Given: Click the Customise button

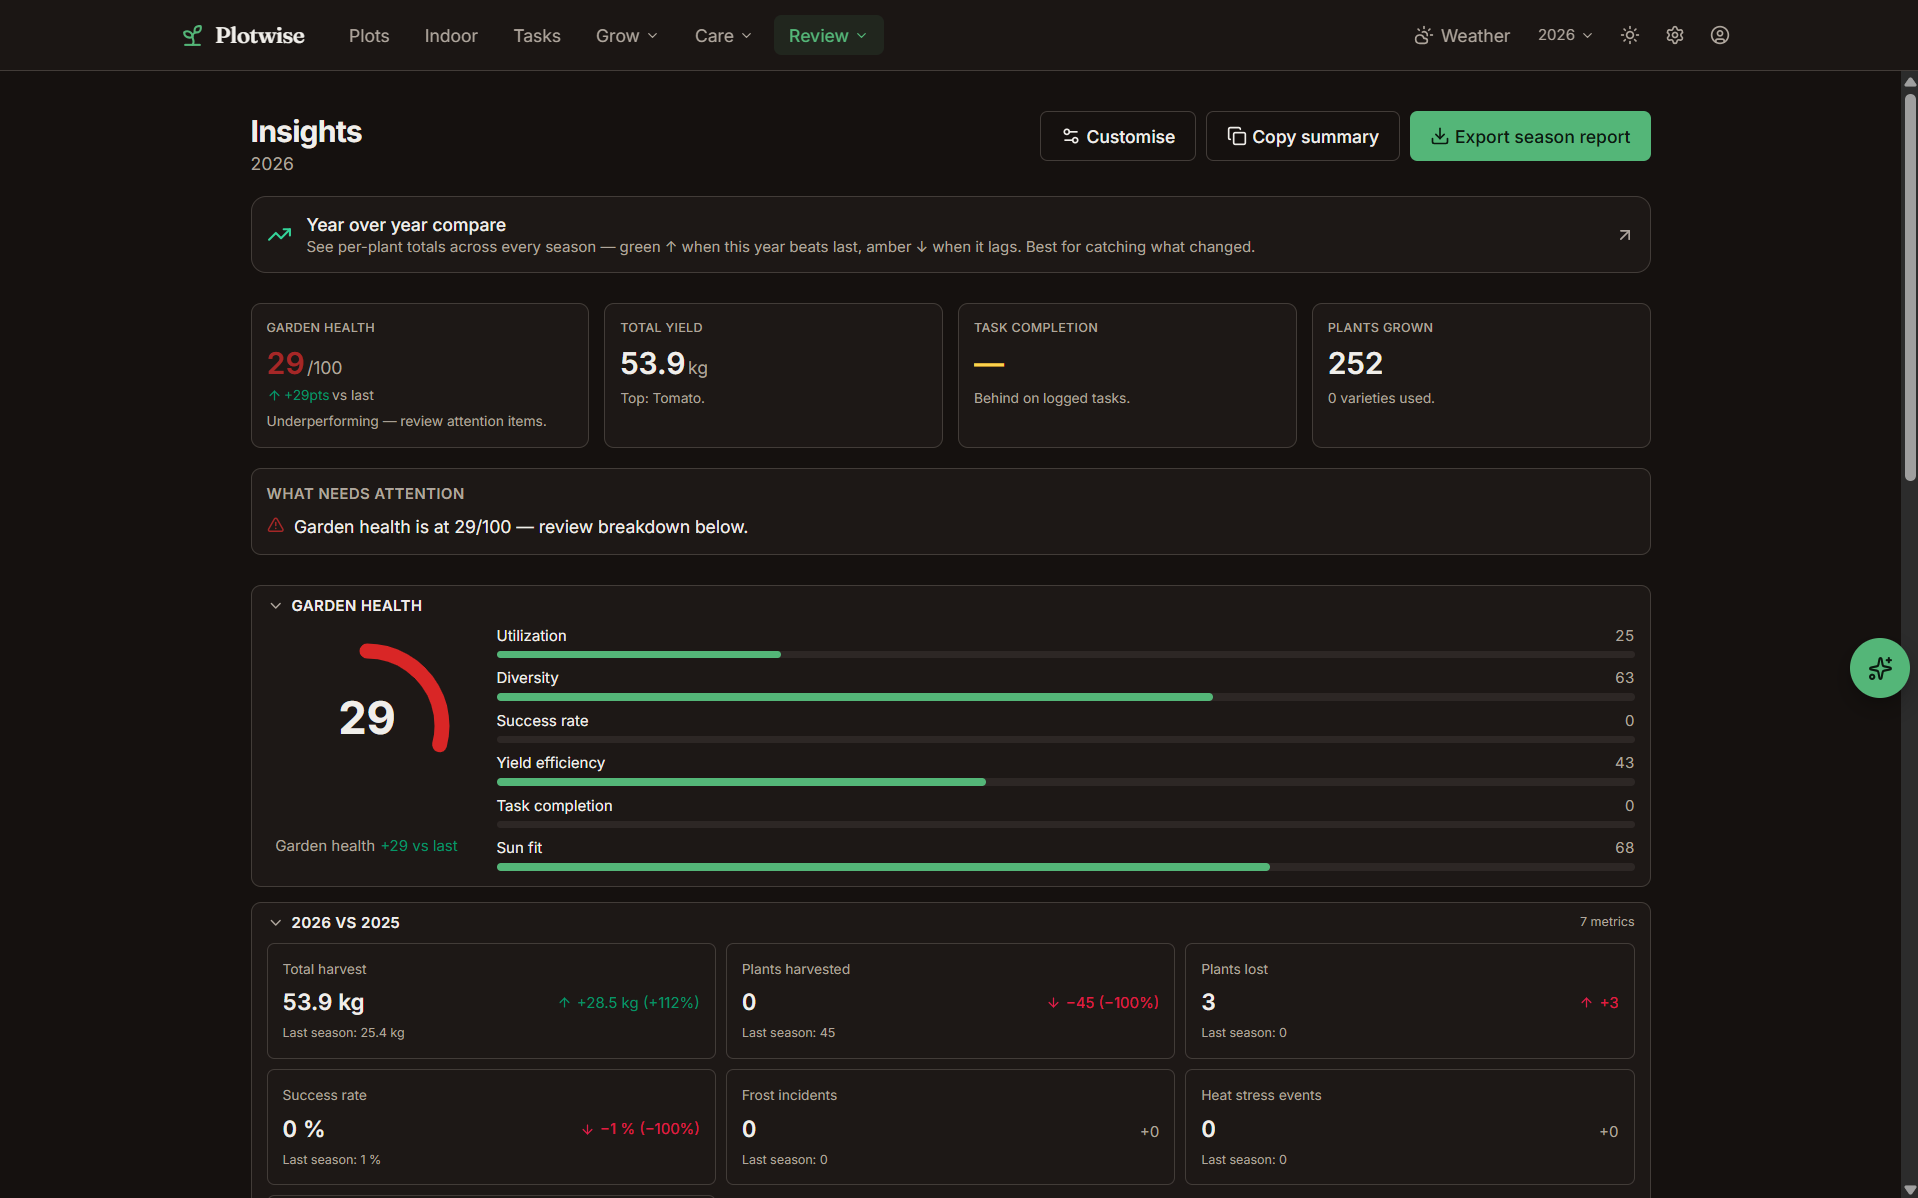Looking at the screenshot, I should [1117, 136].
